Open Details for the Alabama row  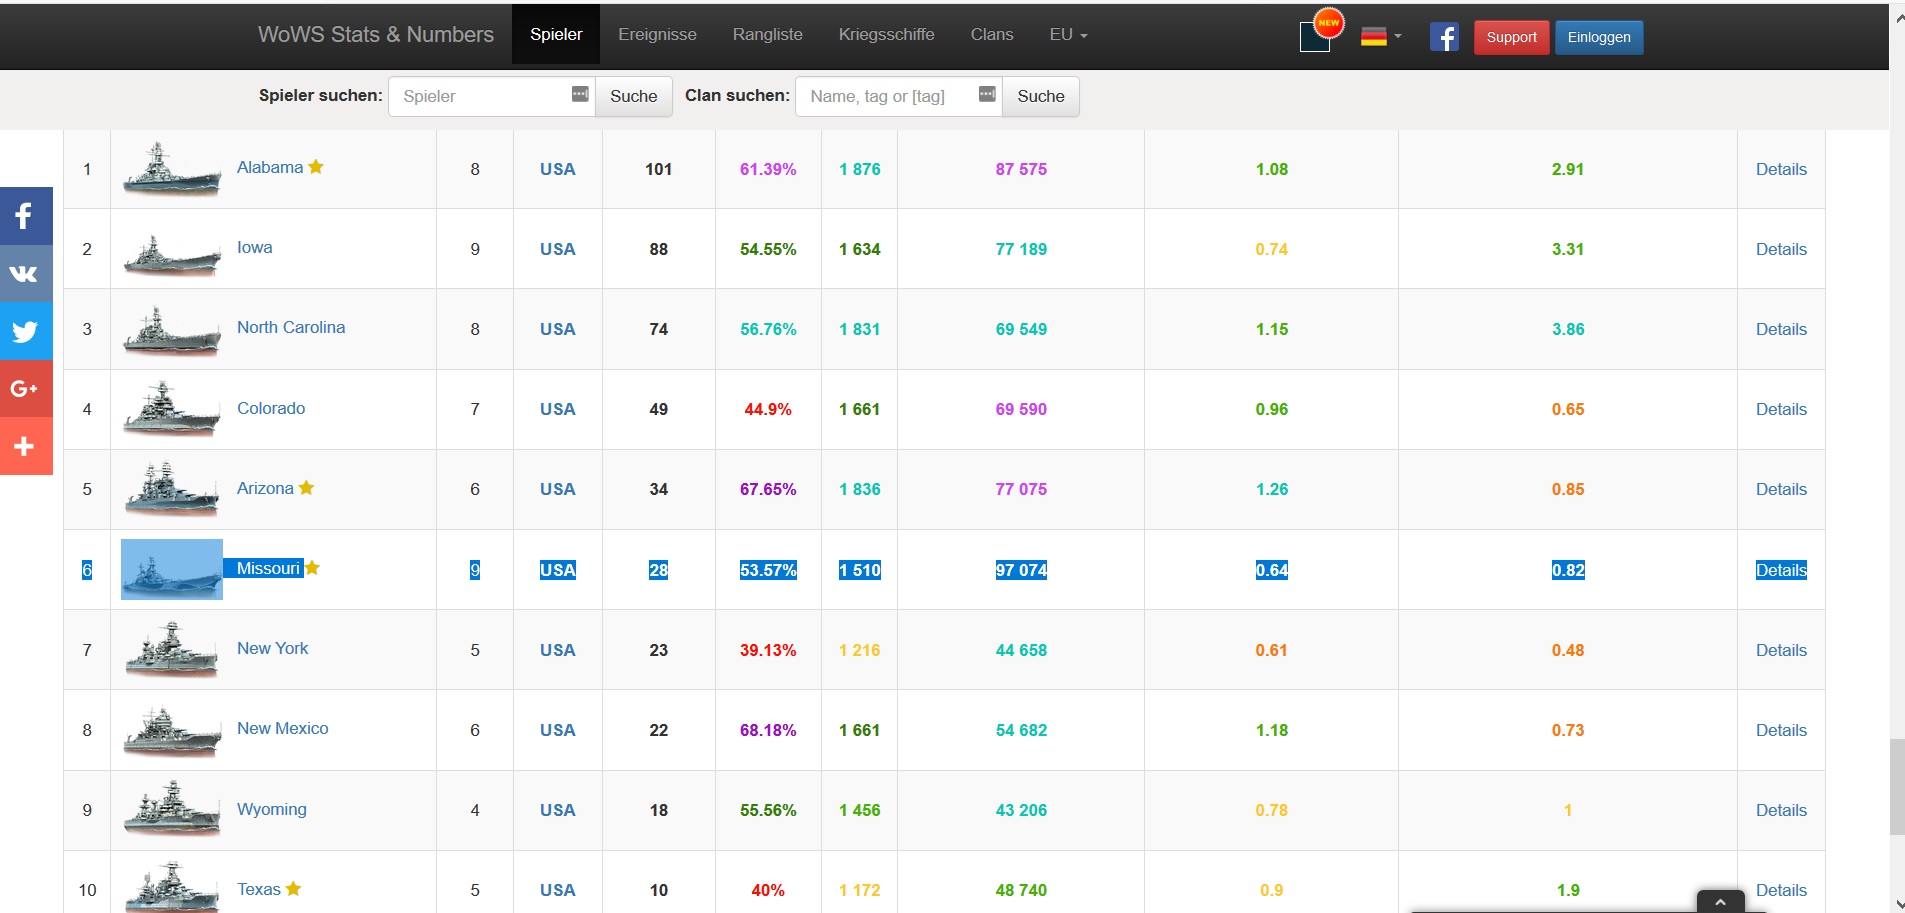pos(1781,169)
